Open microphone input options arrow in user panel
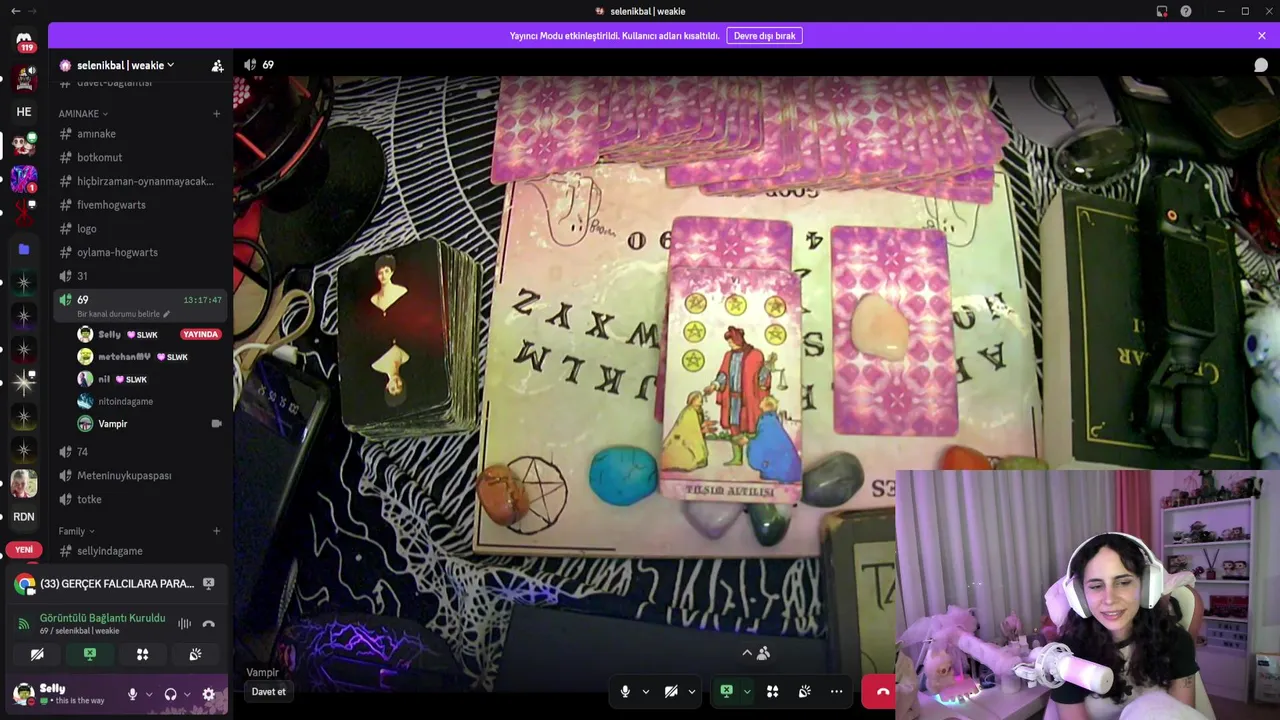The image size is (1280, 720). pyautogui.click(x=149, y=694)
